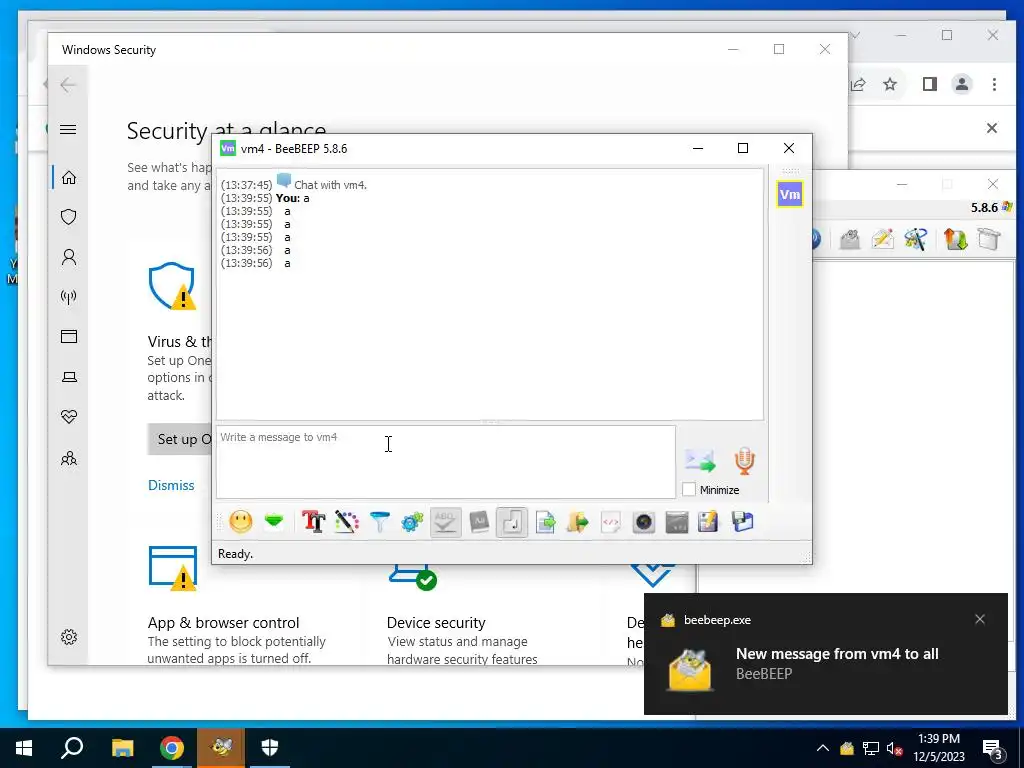Click the Chrome share page icon
1024x768 pixels.
[x=858, y=84]
